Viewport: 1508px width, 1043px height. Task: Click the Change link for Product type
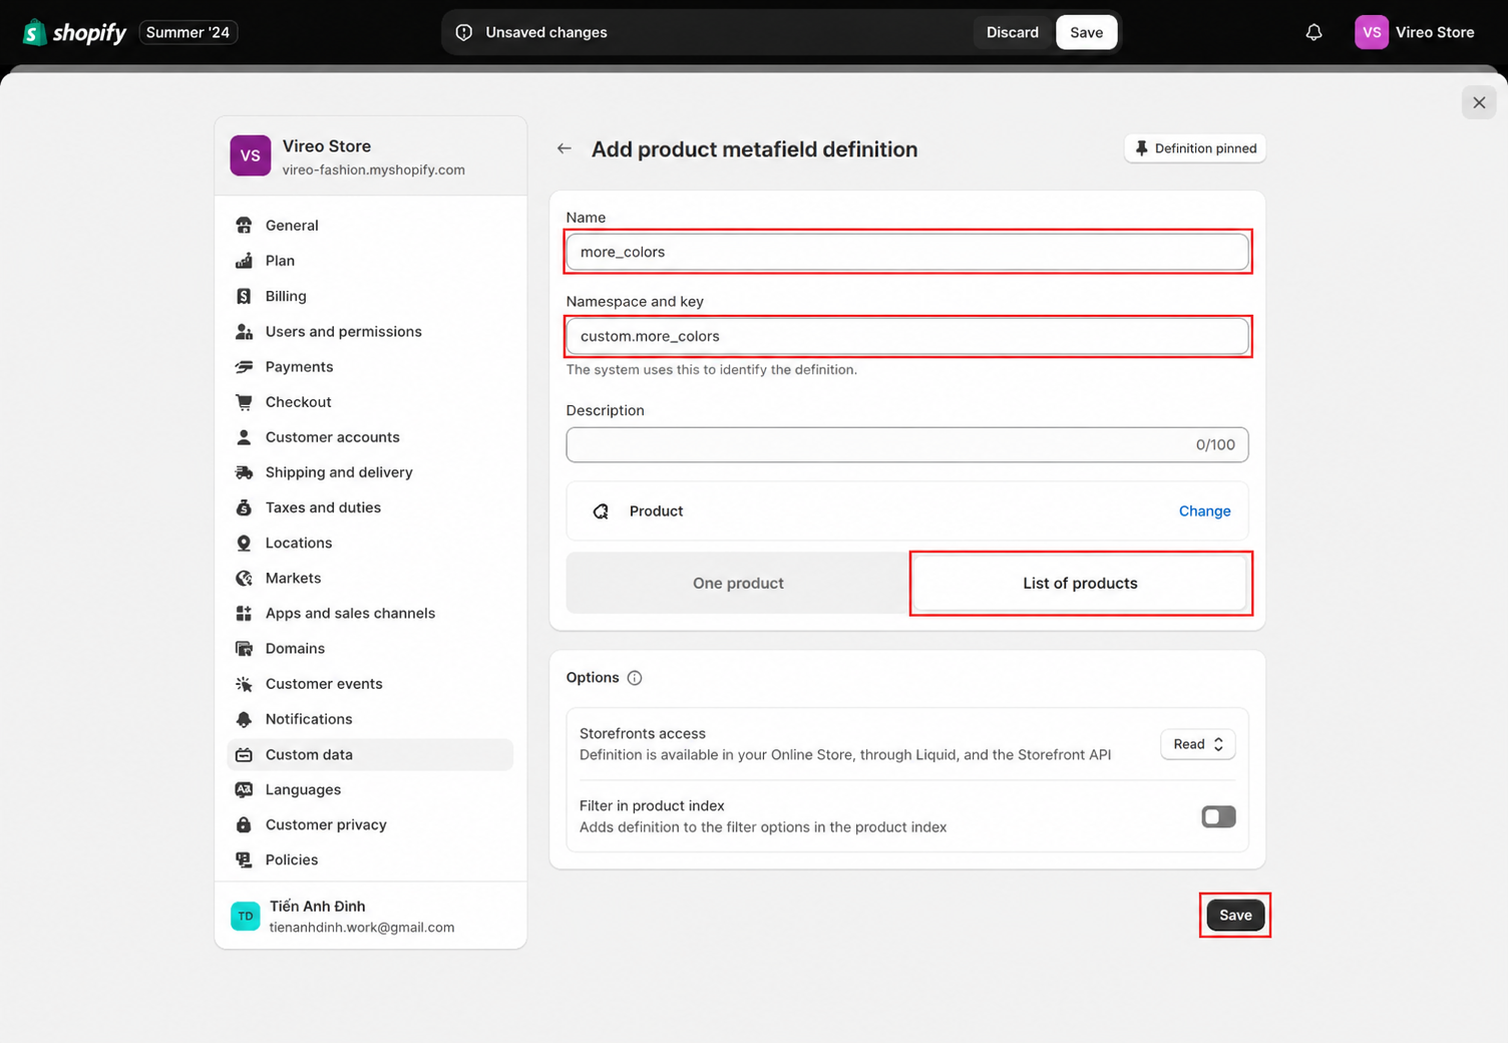click(1204, 511)
